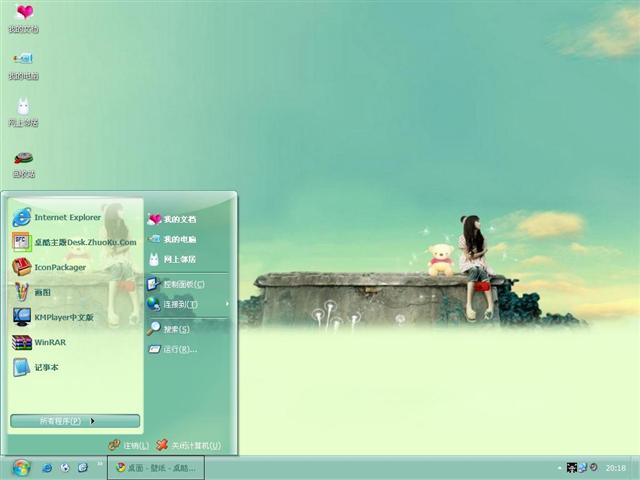Screen dimensions: 640x480
Task: Switch to the 桌面 - 壁纸 taskbar window
Action: (x=156, y=468)
